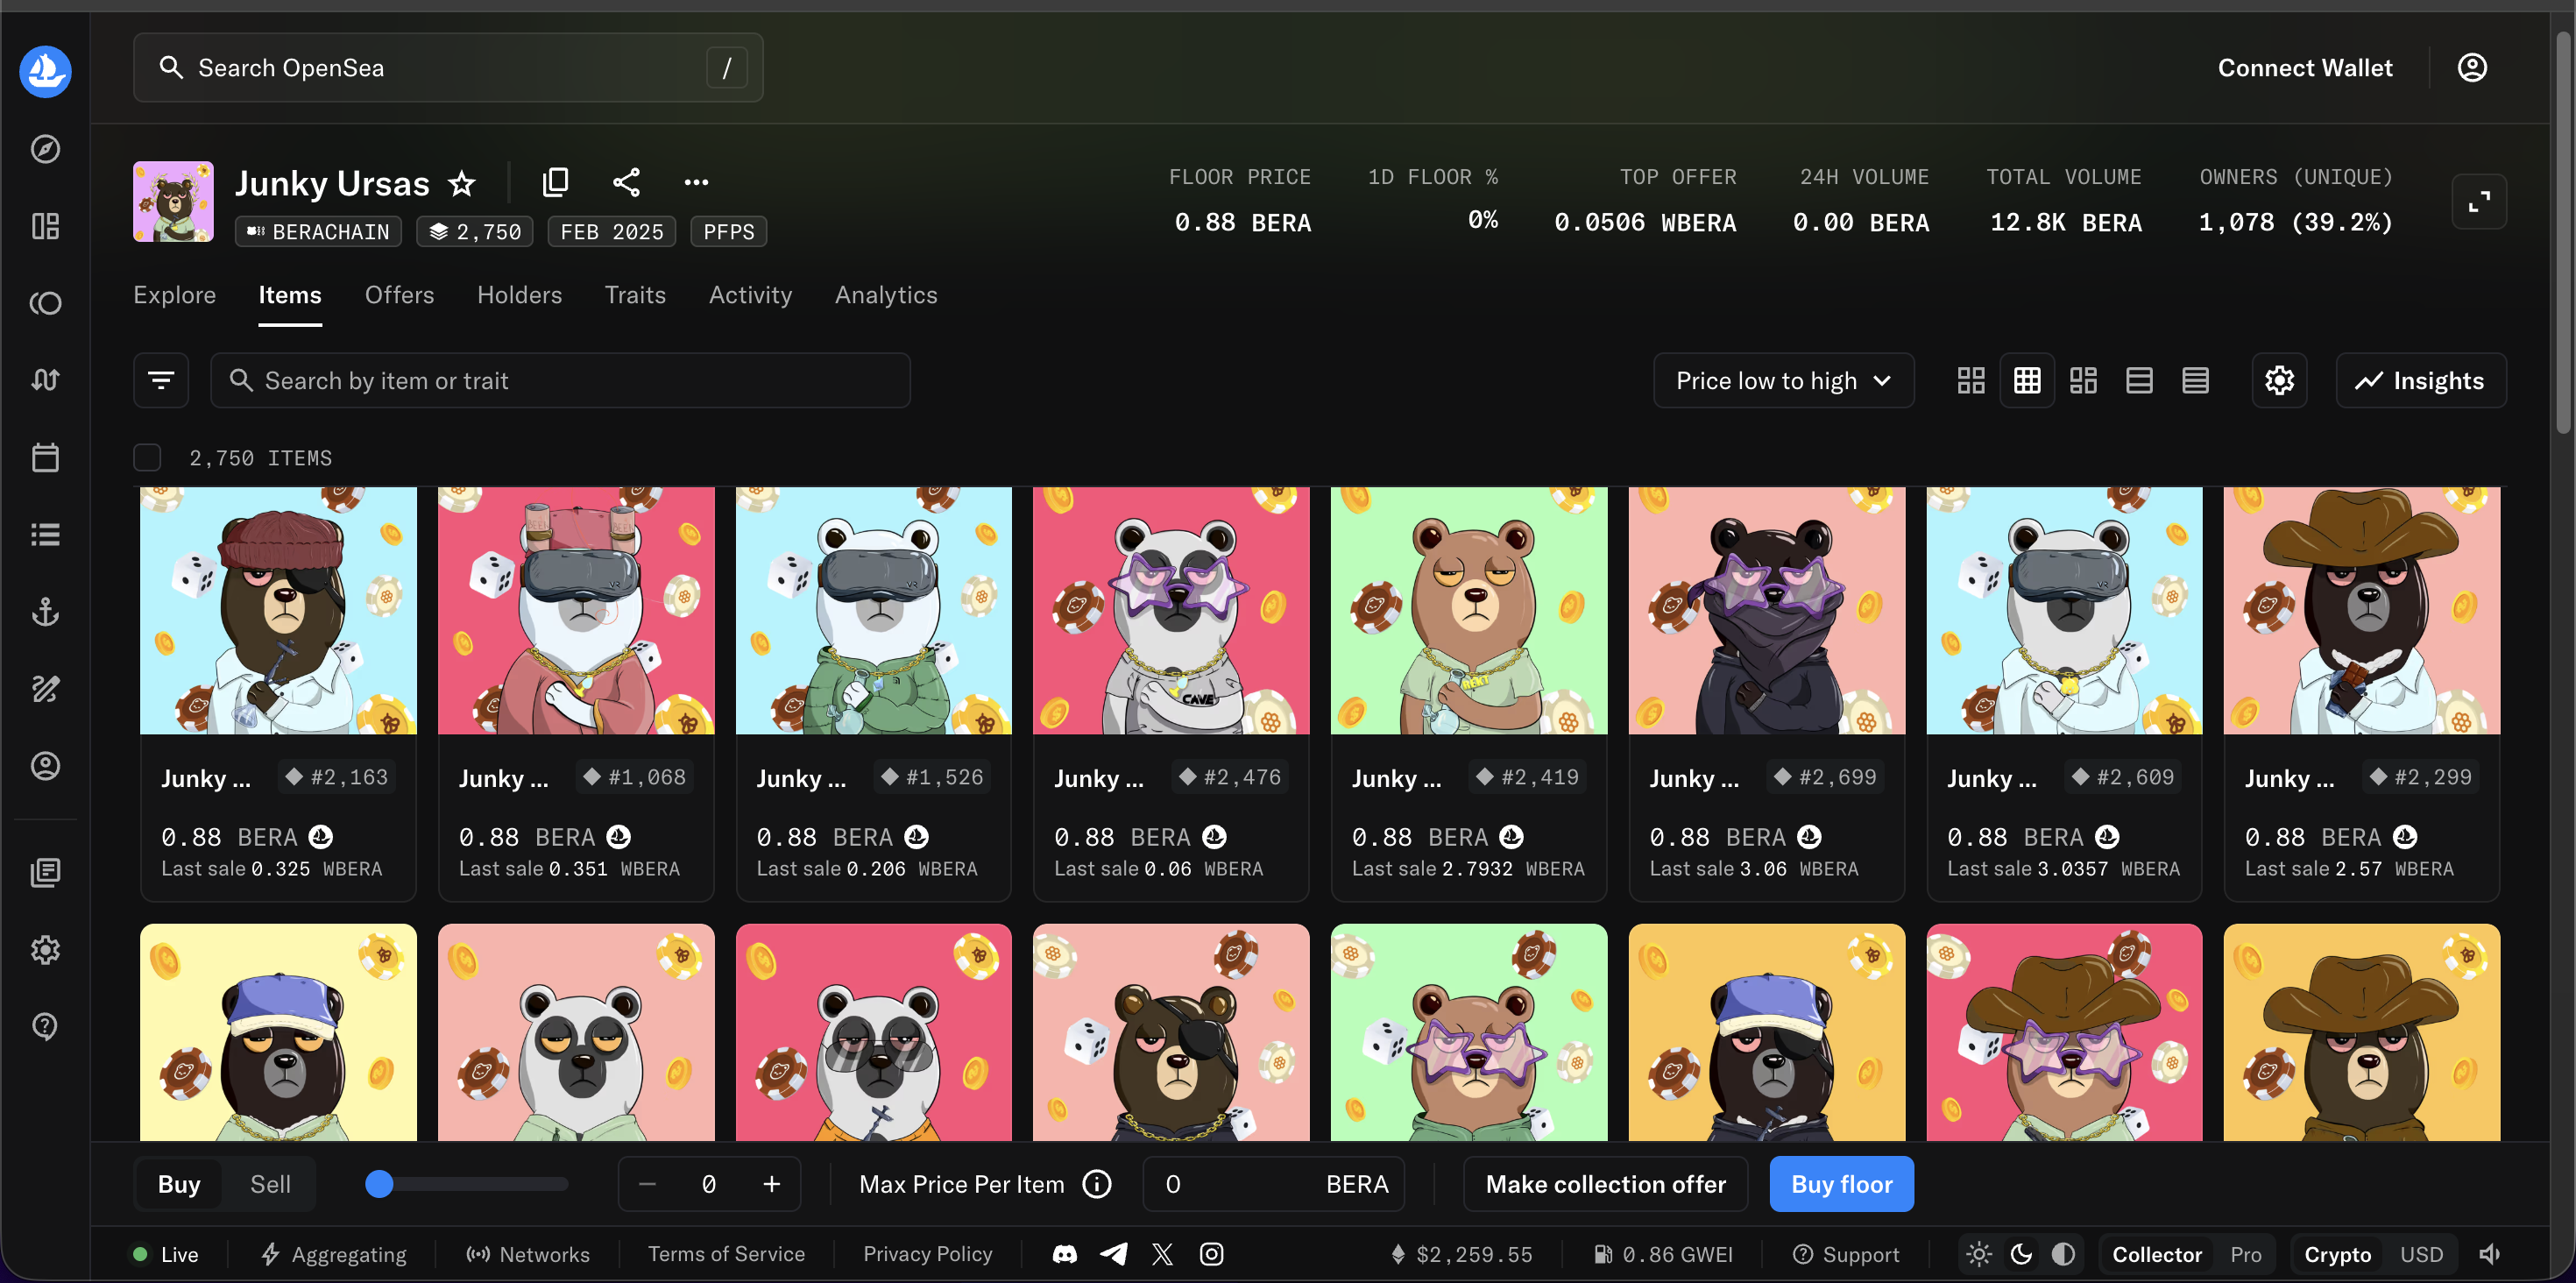
Task: Select the list view layout
Action: (2139, 380)
